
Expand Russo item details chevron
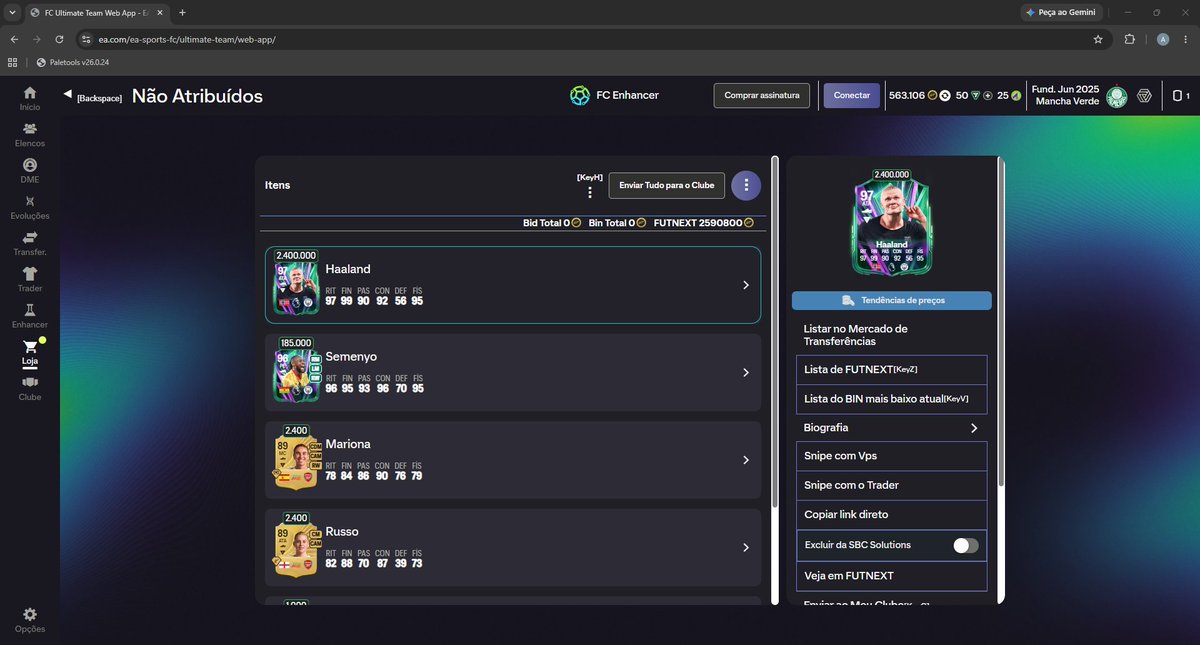coord(745,548)
